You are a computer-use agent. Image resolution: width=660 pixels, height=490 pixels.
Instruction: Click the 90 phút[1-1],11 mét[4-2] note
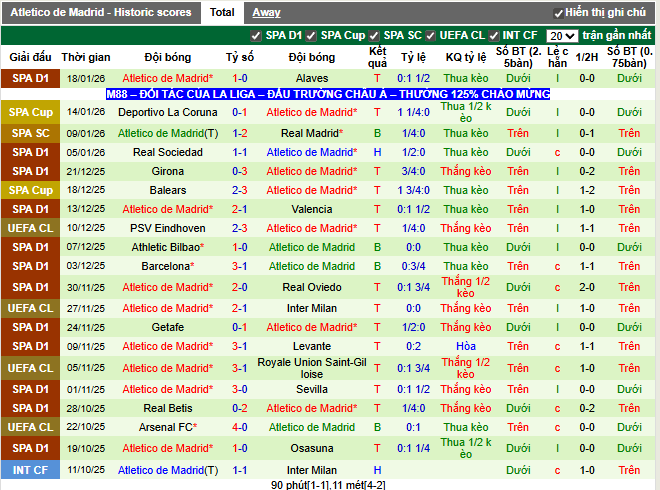click(328, 485)
